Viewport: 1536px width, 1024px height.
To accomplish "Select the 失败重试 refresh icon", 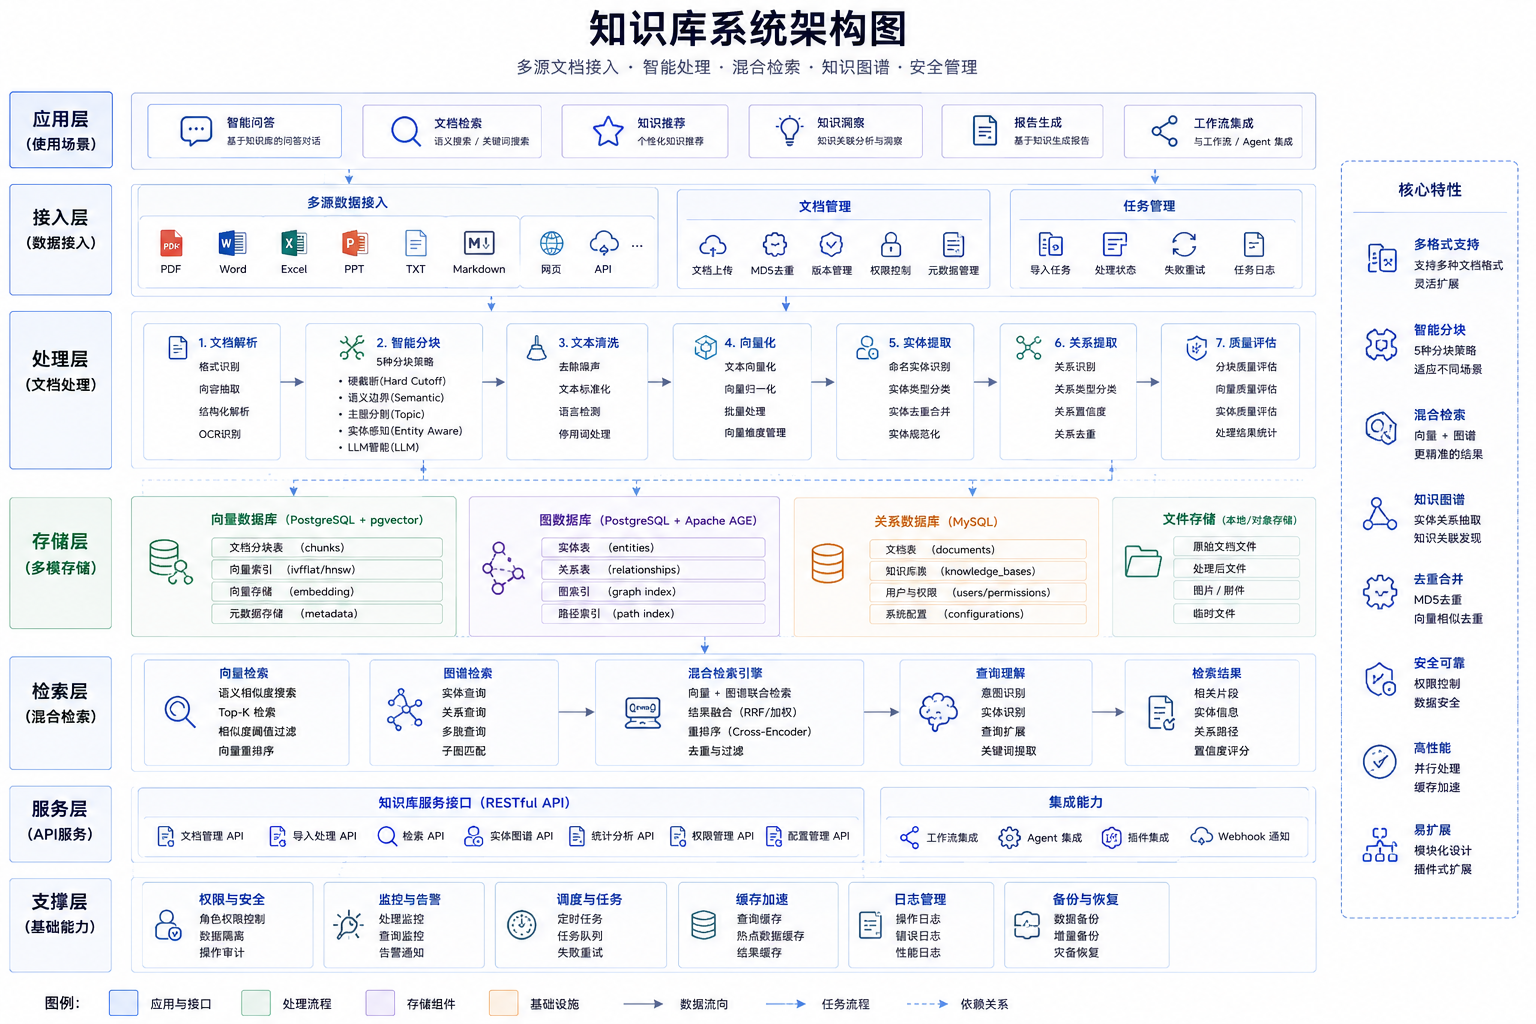I will [1184, 245].
